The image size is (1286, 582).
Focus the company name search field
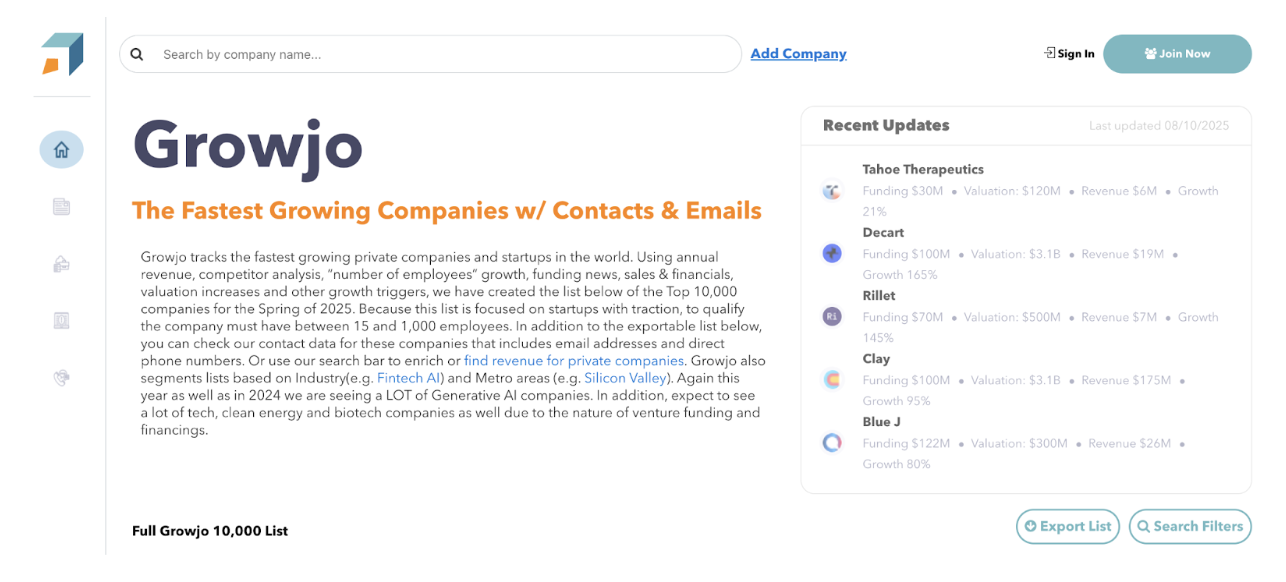[x=440, y=54]
